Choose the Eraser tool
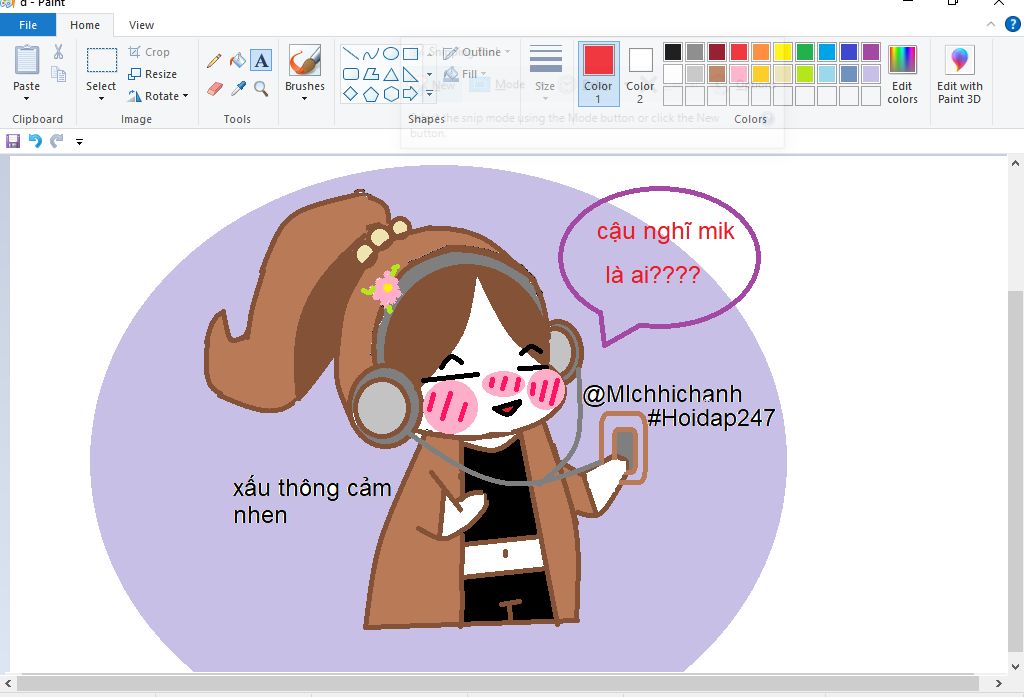The height and width of the screenshot is (697, 1024). (214, 88)
